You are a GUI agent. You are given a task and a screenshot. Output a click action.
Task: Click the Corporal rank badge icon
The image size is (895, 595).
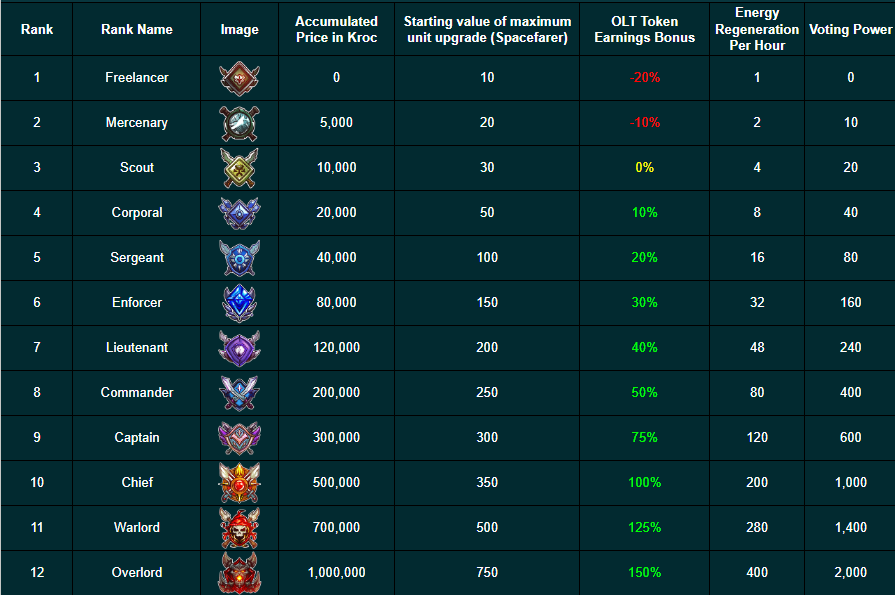click(x=239, y=213)
